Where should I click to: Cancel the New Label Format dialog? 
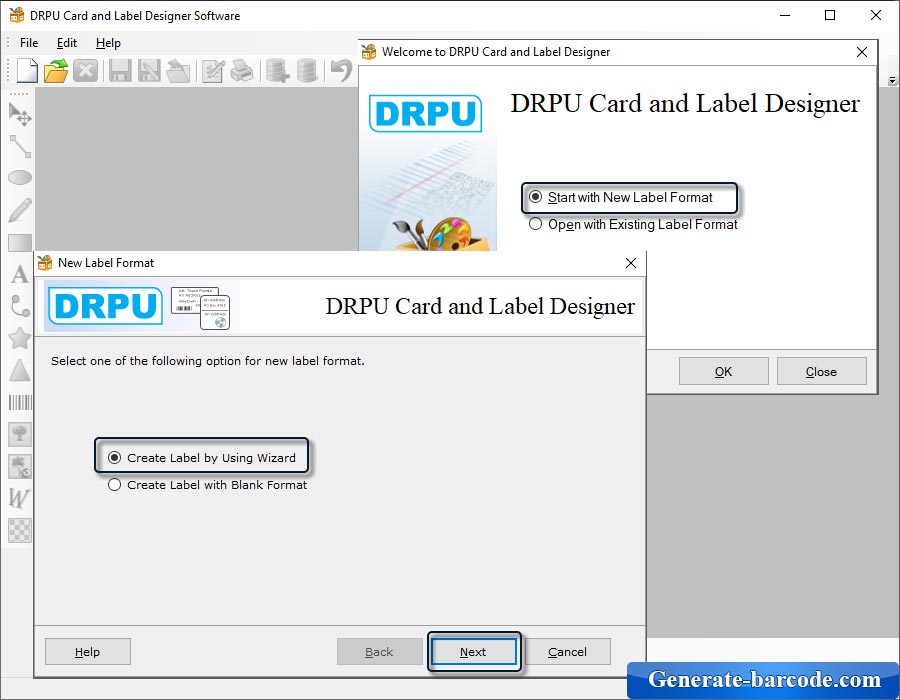click(x=568, y=652)
